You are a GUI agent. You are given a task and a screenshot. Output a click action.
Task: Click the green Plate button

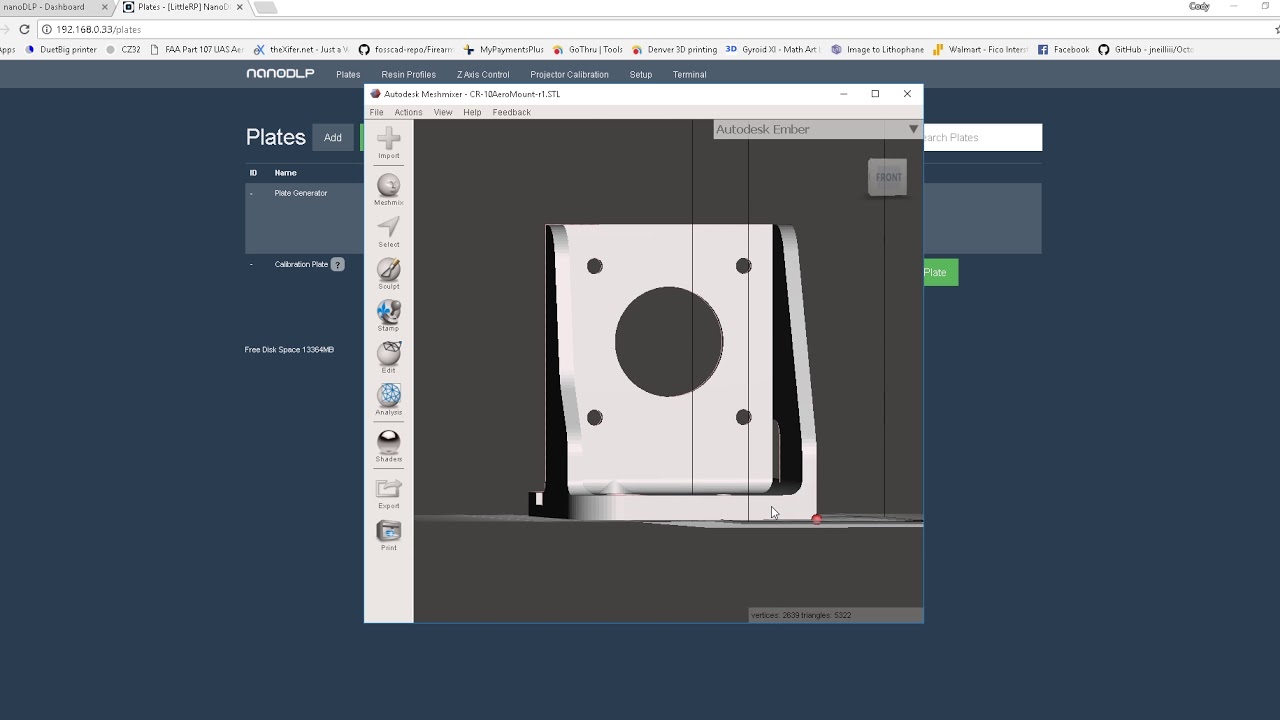pyautogui.click(x=940, y=272)
